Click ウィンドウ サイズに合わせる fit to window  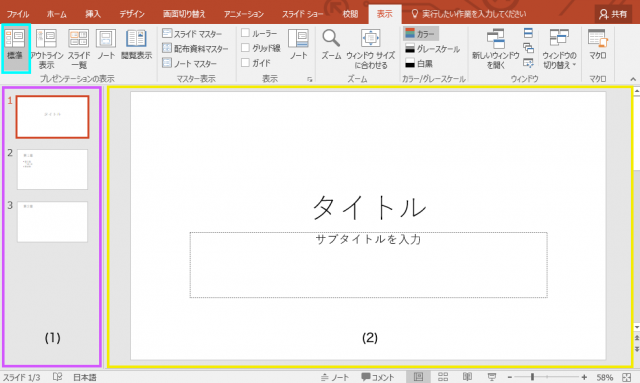click(371, 49)
